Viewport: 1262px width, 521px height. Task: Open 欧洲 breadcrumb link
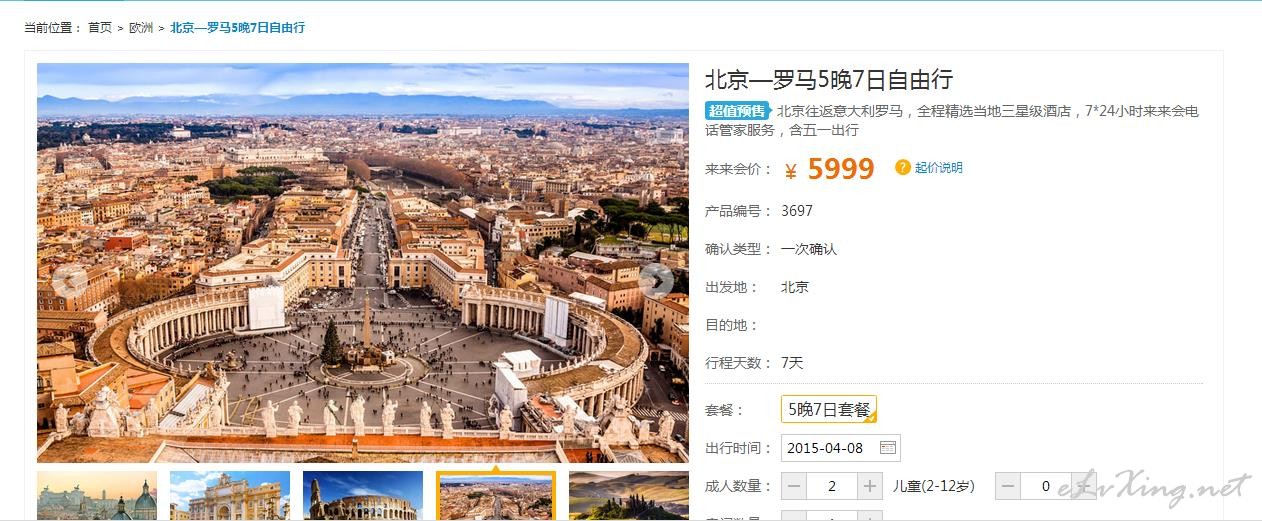pyautogui.click(x=141, y=28)
